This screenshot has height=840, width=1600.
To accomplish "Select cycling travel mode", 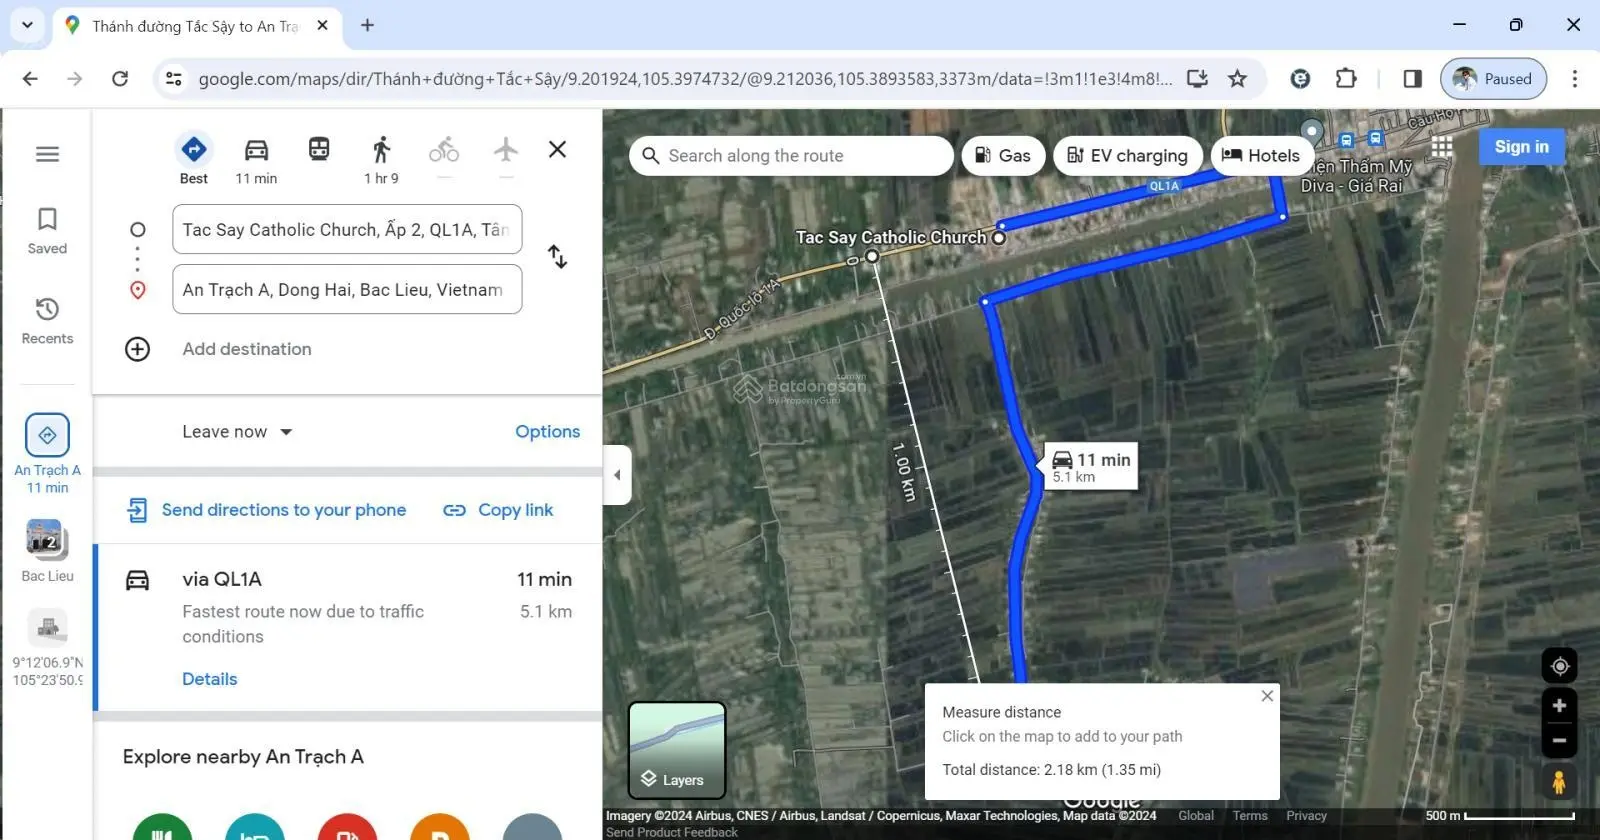I will (444, 151).
